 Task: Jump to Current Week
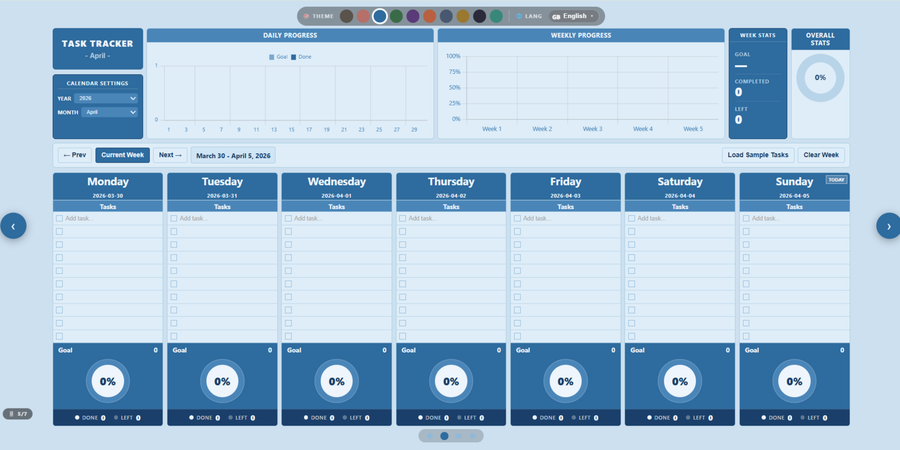123,155
